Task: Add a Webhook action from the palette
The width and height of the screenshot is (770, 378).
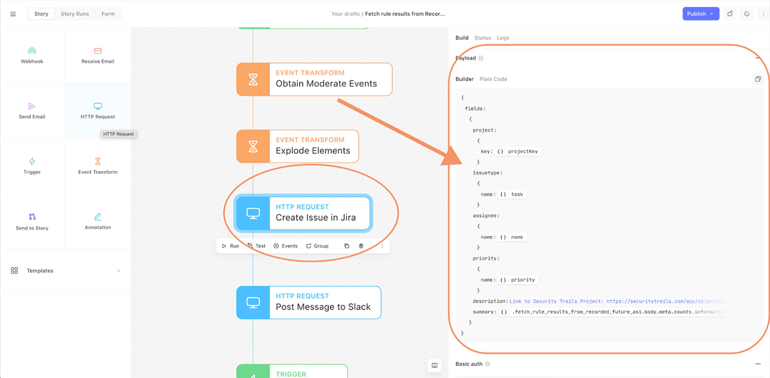Action: pos(32,55)
